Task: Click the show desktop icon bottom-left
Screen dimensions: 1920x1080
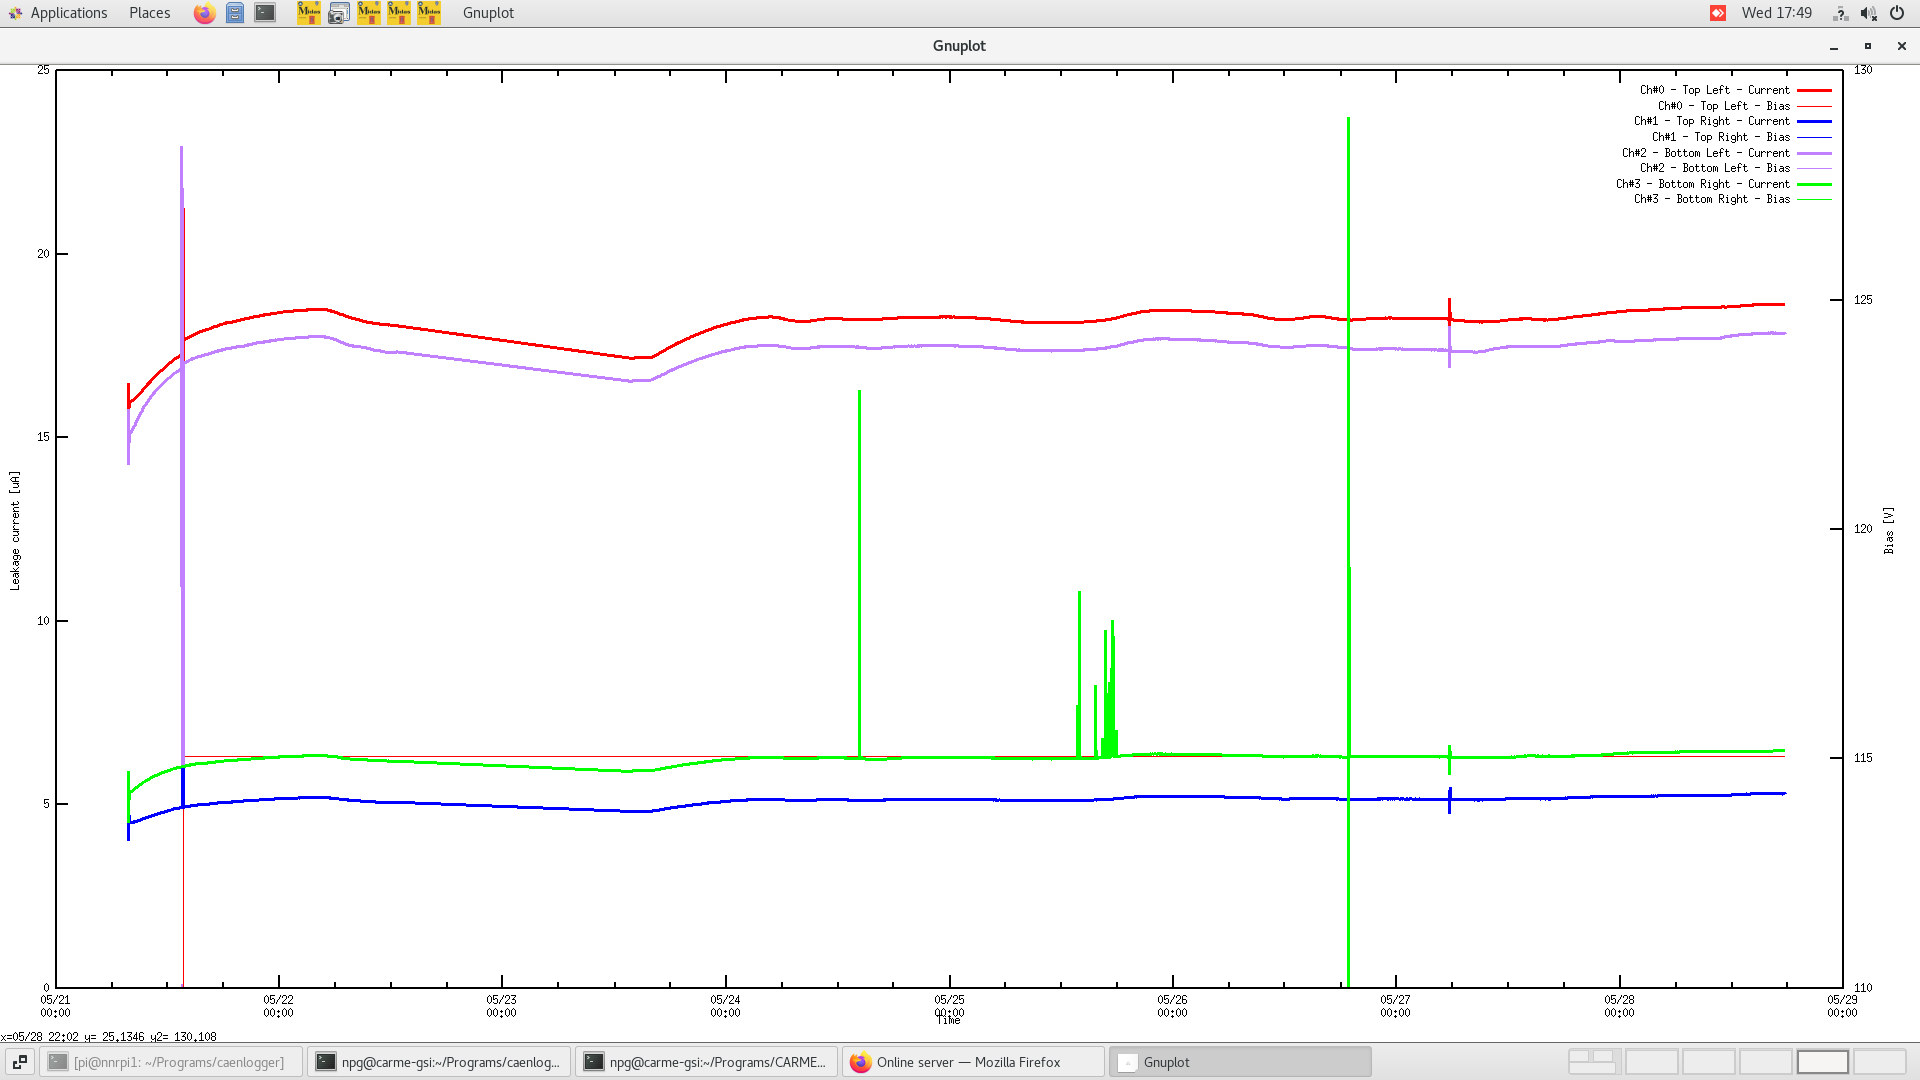Action: 19,1062
